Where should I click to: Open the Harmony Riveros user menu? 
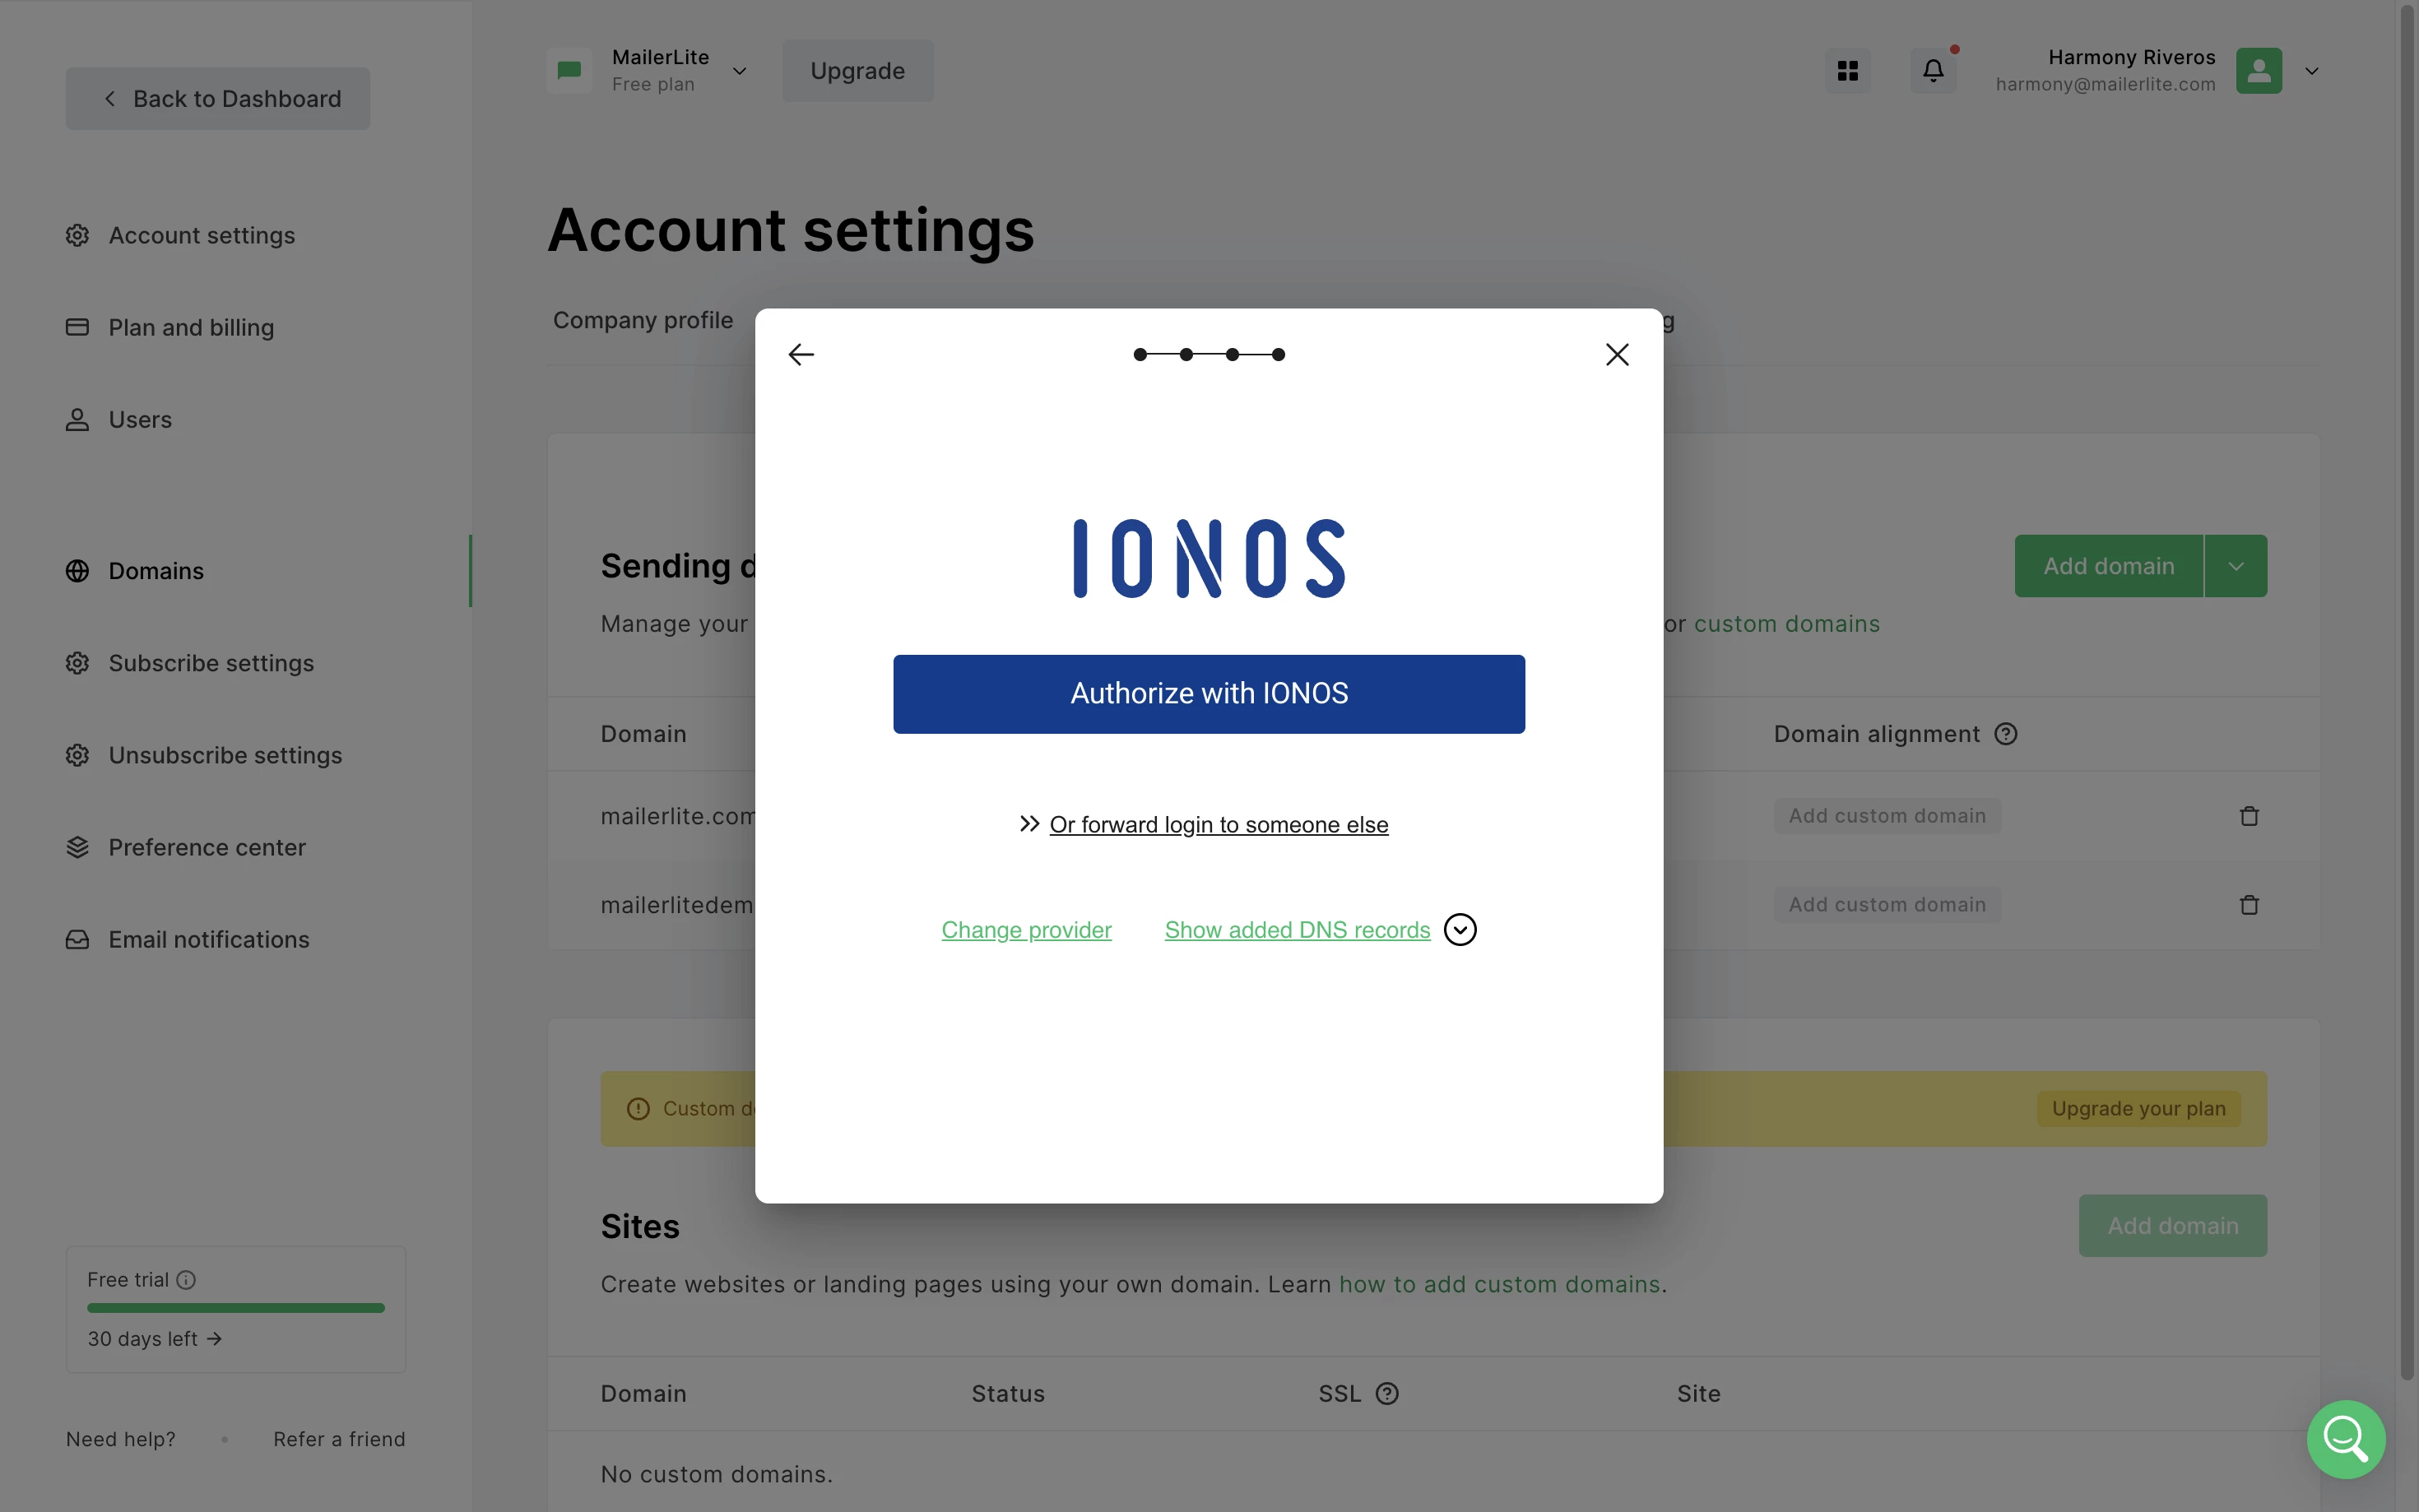pos(2310,71)
